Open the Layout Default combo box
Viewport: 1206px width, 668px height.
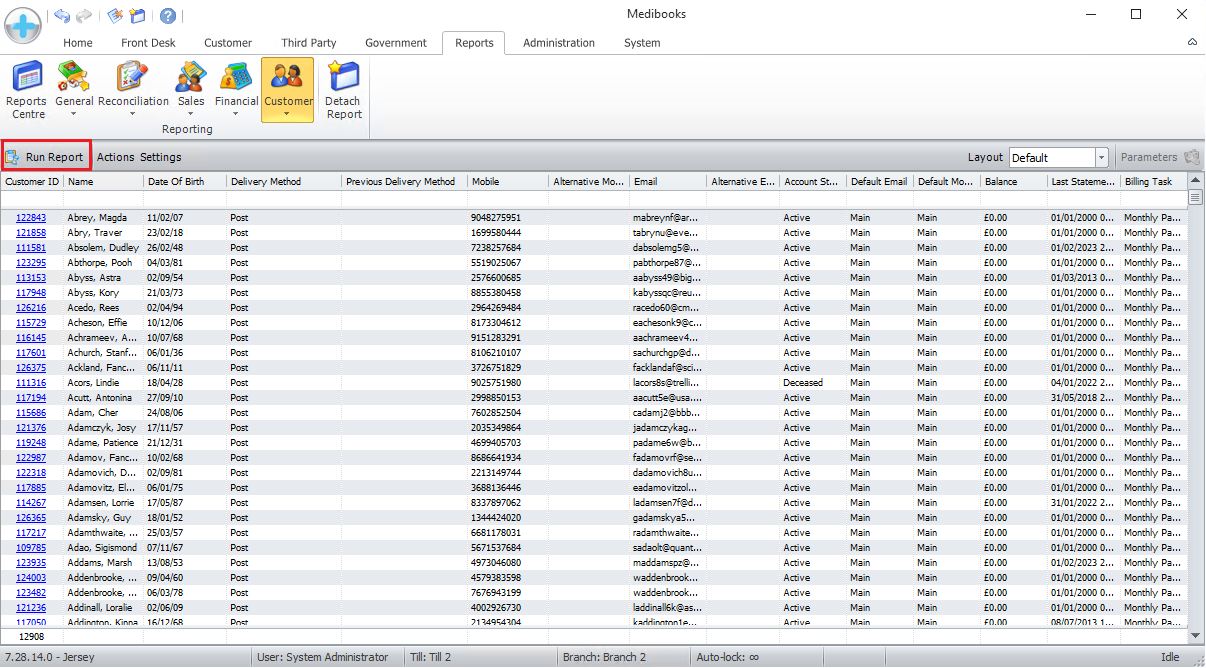point(1058,157)
